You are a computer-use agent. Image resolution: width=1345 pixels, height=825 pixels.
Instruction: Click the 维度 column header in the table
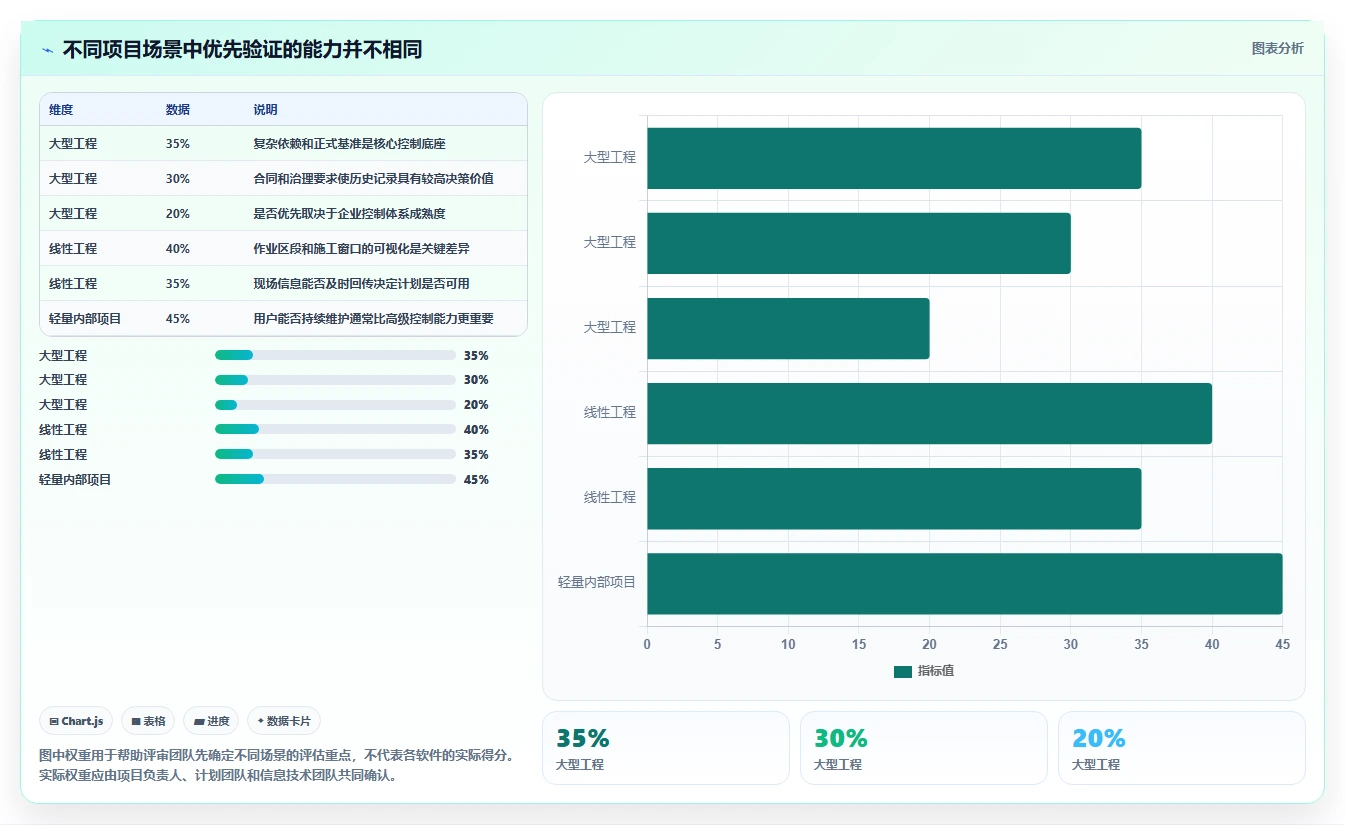61,110
